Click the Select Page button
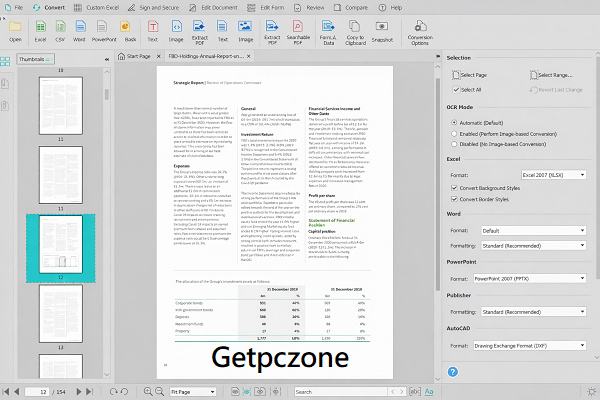 point(470,75)
